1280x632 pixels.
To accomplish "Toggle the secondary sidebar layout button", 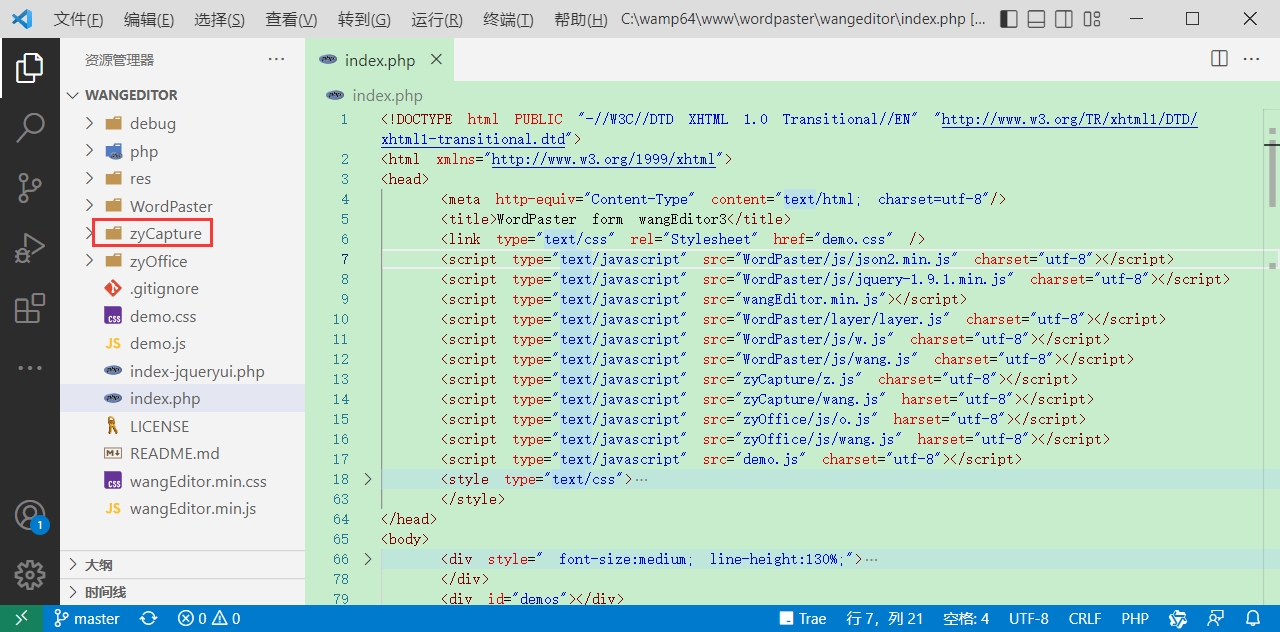I will click(1065, 19).
